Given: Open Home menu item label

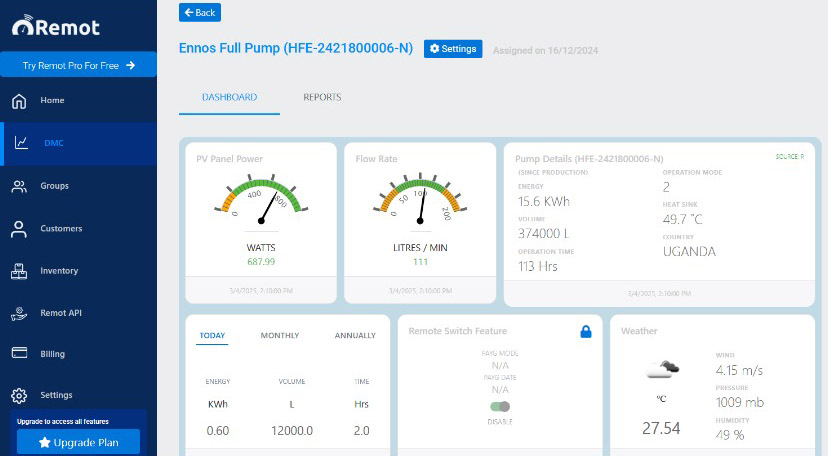Looking at the screenshot, I should tap(52, 100).
